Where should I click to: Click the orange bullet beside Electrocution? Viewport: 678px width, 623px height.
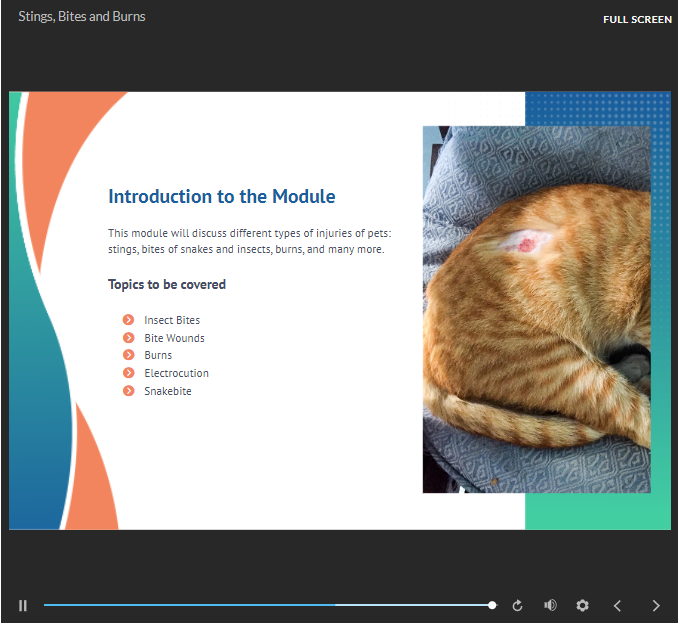[128, 373]
